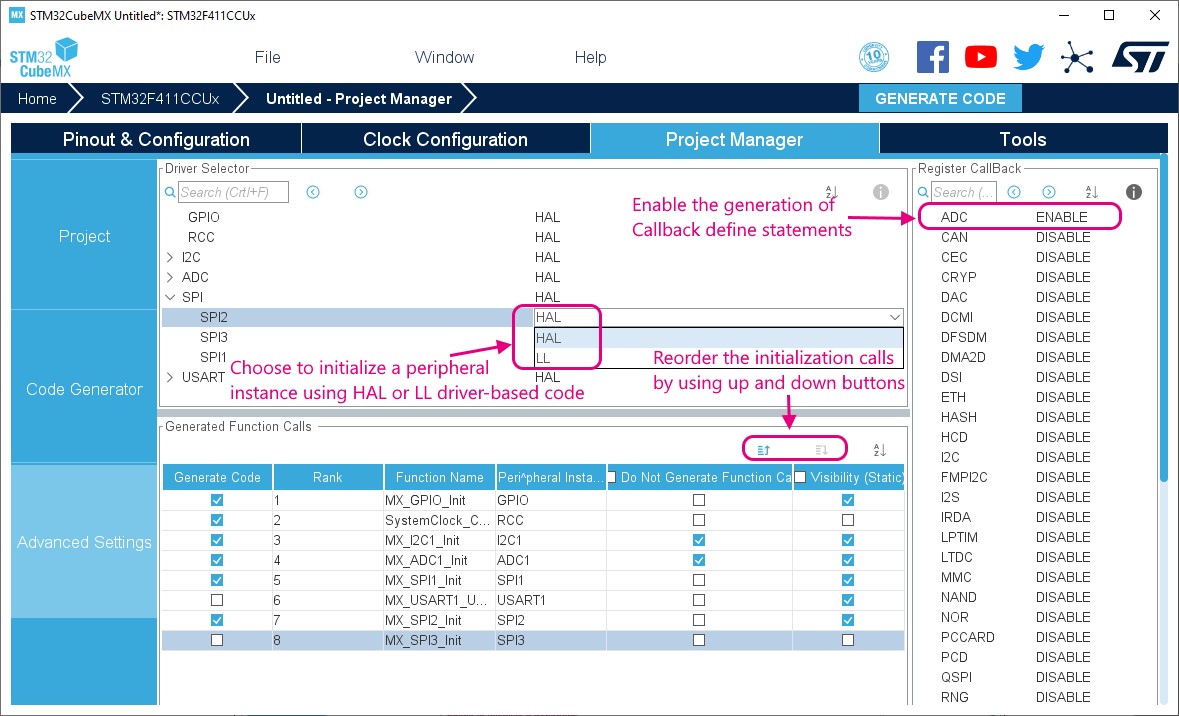Viewport: 1179px width, 716px height.
Task: Click the Function Name column header
Action: 440,477
